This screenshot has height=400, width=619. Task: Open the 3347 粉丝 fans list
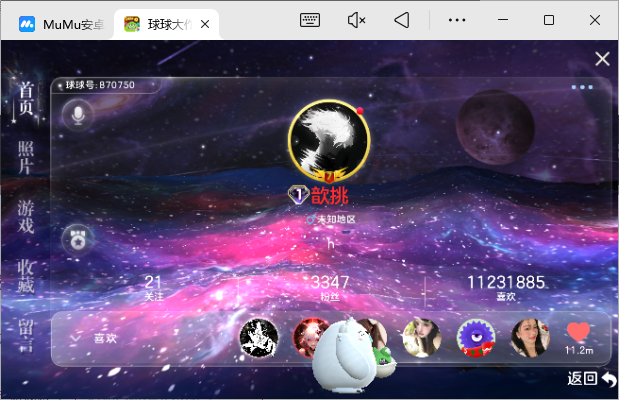330,288
